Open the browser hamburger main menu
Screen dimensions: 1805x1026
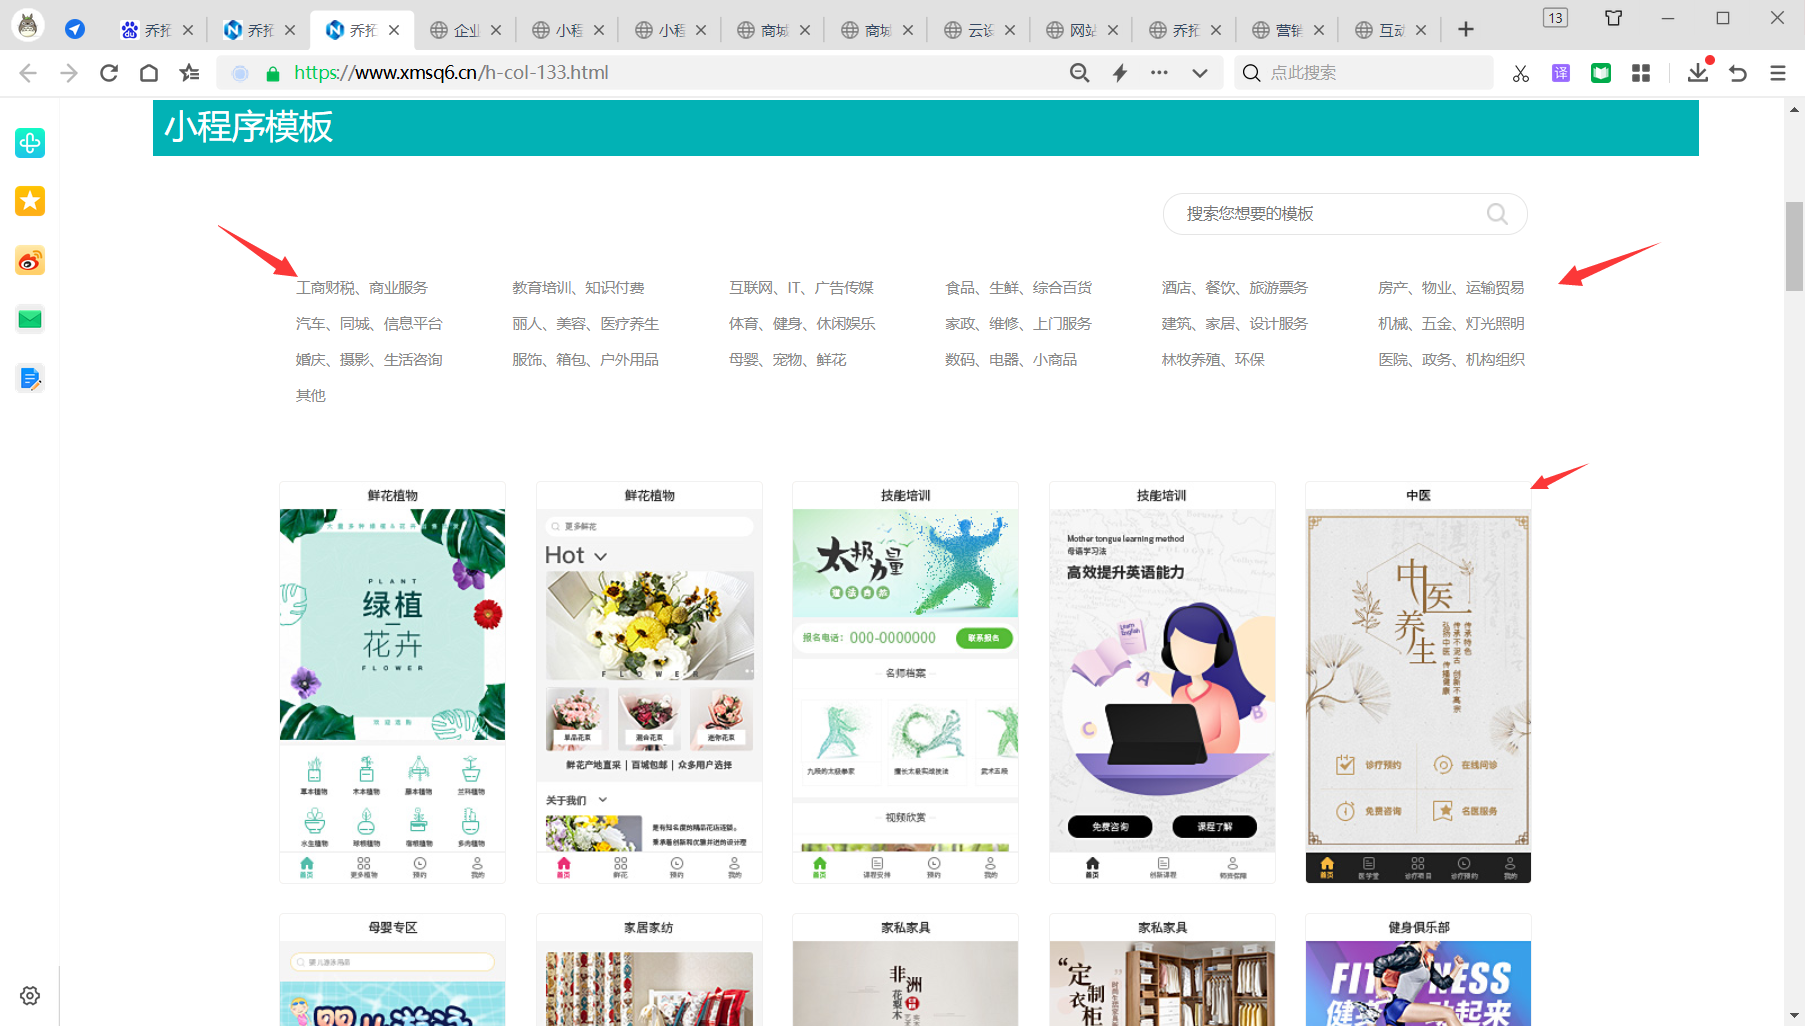coord(1777,73)
